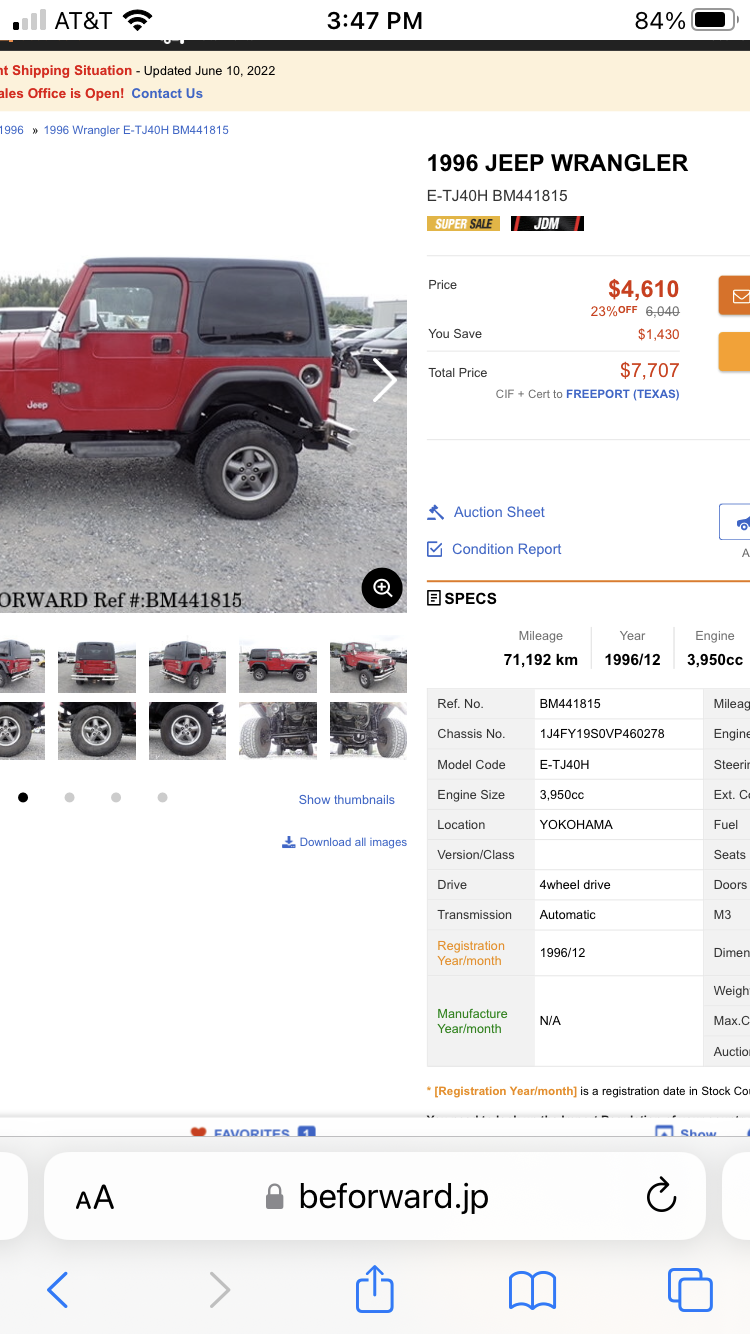Image resolution: width=750 pixels, height=1334 pixels.
Task: Select the fourth image carousel dot
Action: pyautogui.click(x=162, y=797)
